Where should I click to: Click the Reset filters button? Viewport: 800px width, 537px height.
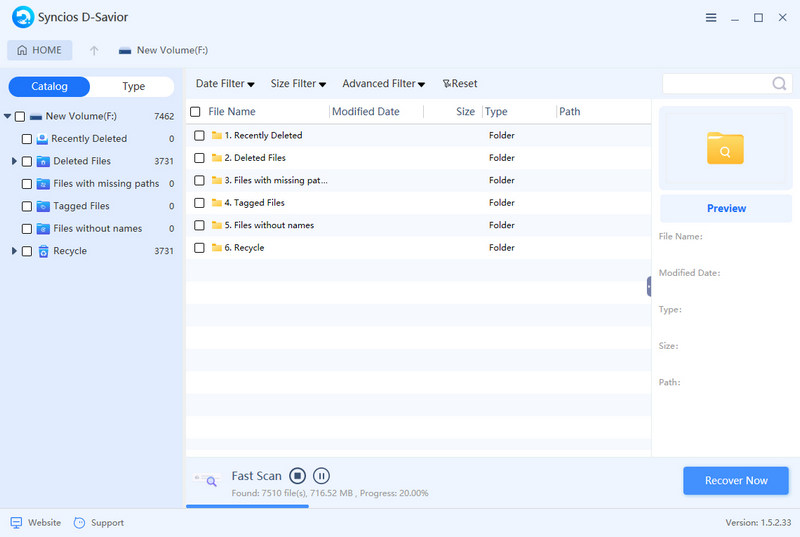(460, 84)
